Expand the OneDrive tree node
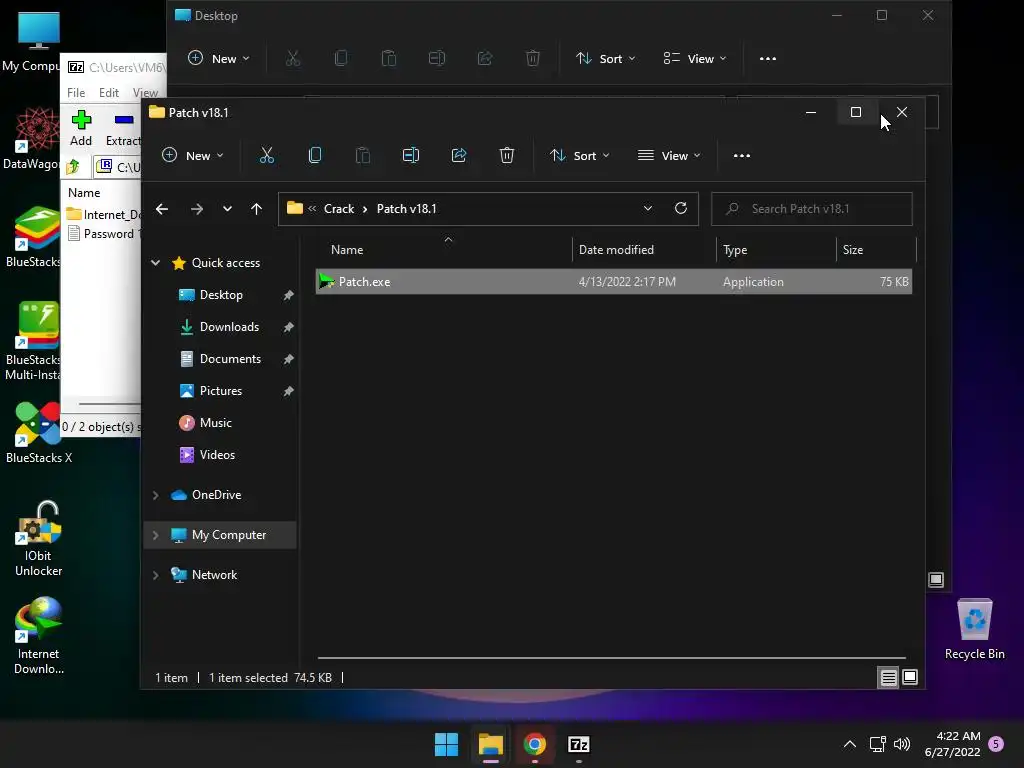1024x768 pixels. point(155,495)
